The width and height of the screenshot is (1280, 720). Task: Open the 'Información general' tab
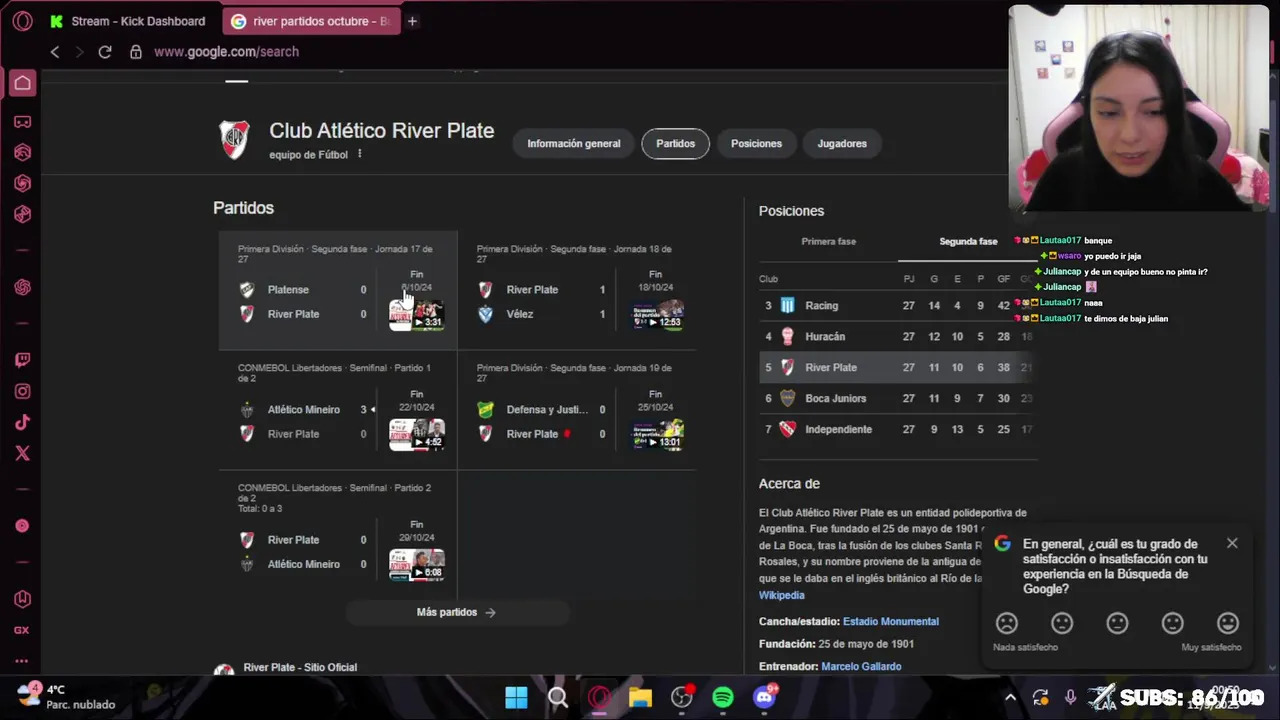[x=574, y=143]
